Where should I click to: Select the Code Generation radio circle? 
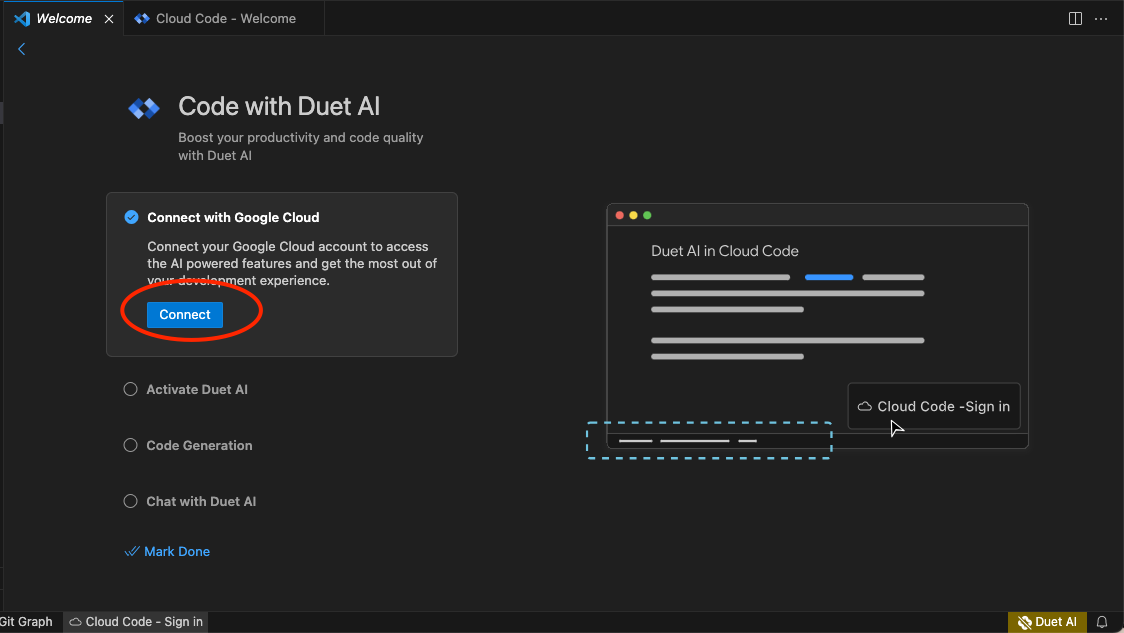(130, 445)
